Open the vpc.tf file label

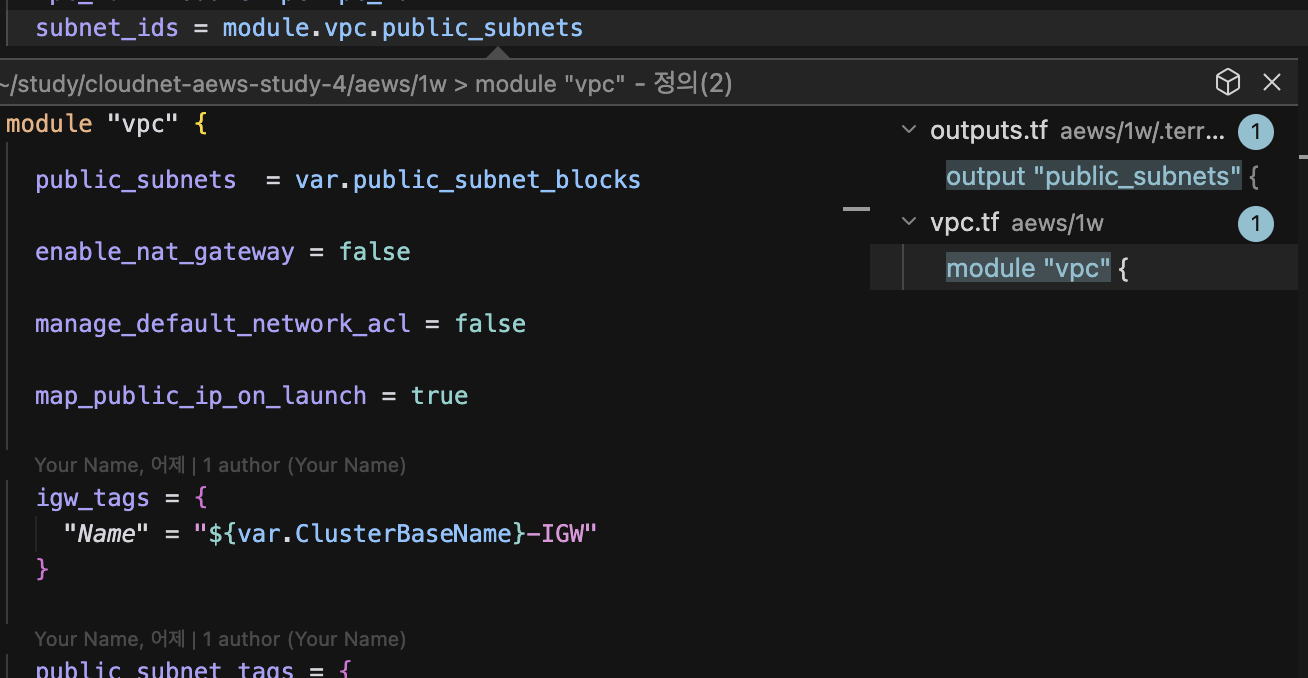point(964,222)
